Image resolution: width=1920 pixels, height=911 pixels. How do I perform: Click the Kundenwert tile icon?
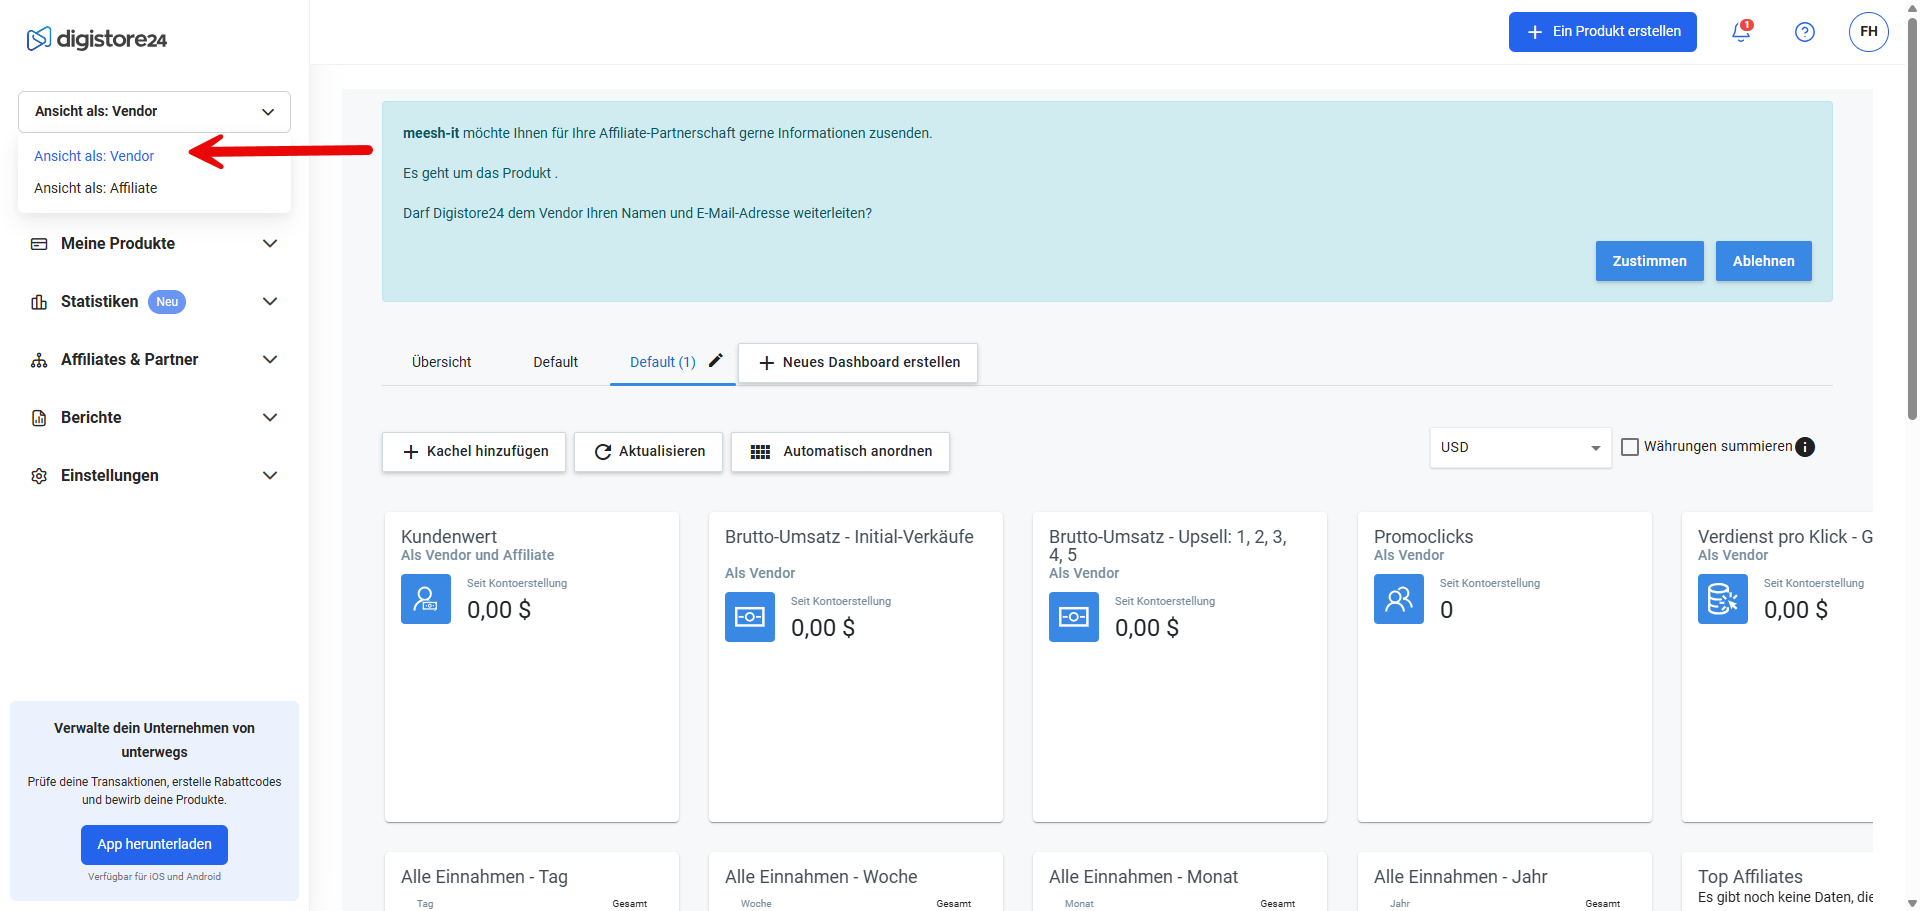[x=426, y=599]
